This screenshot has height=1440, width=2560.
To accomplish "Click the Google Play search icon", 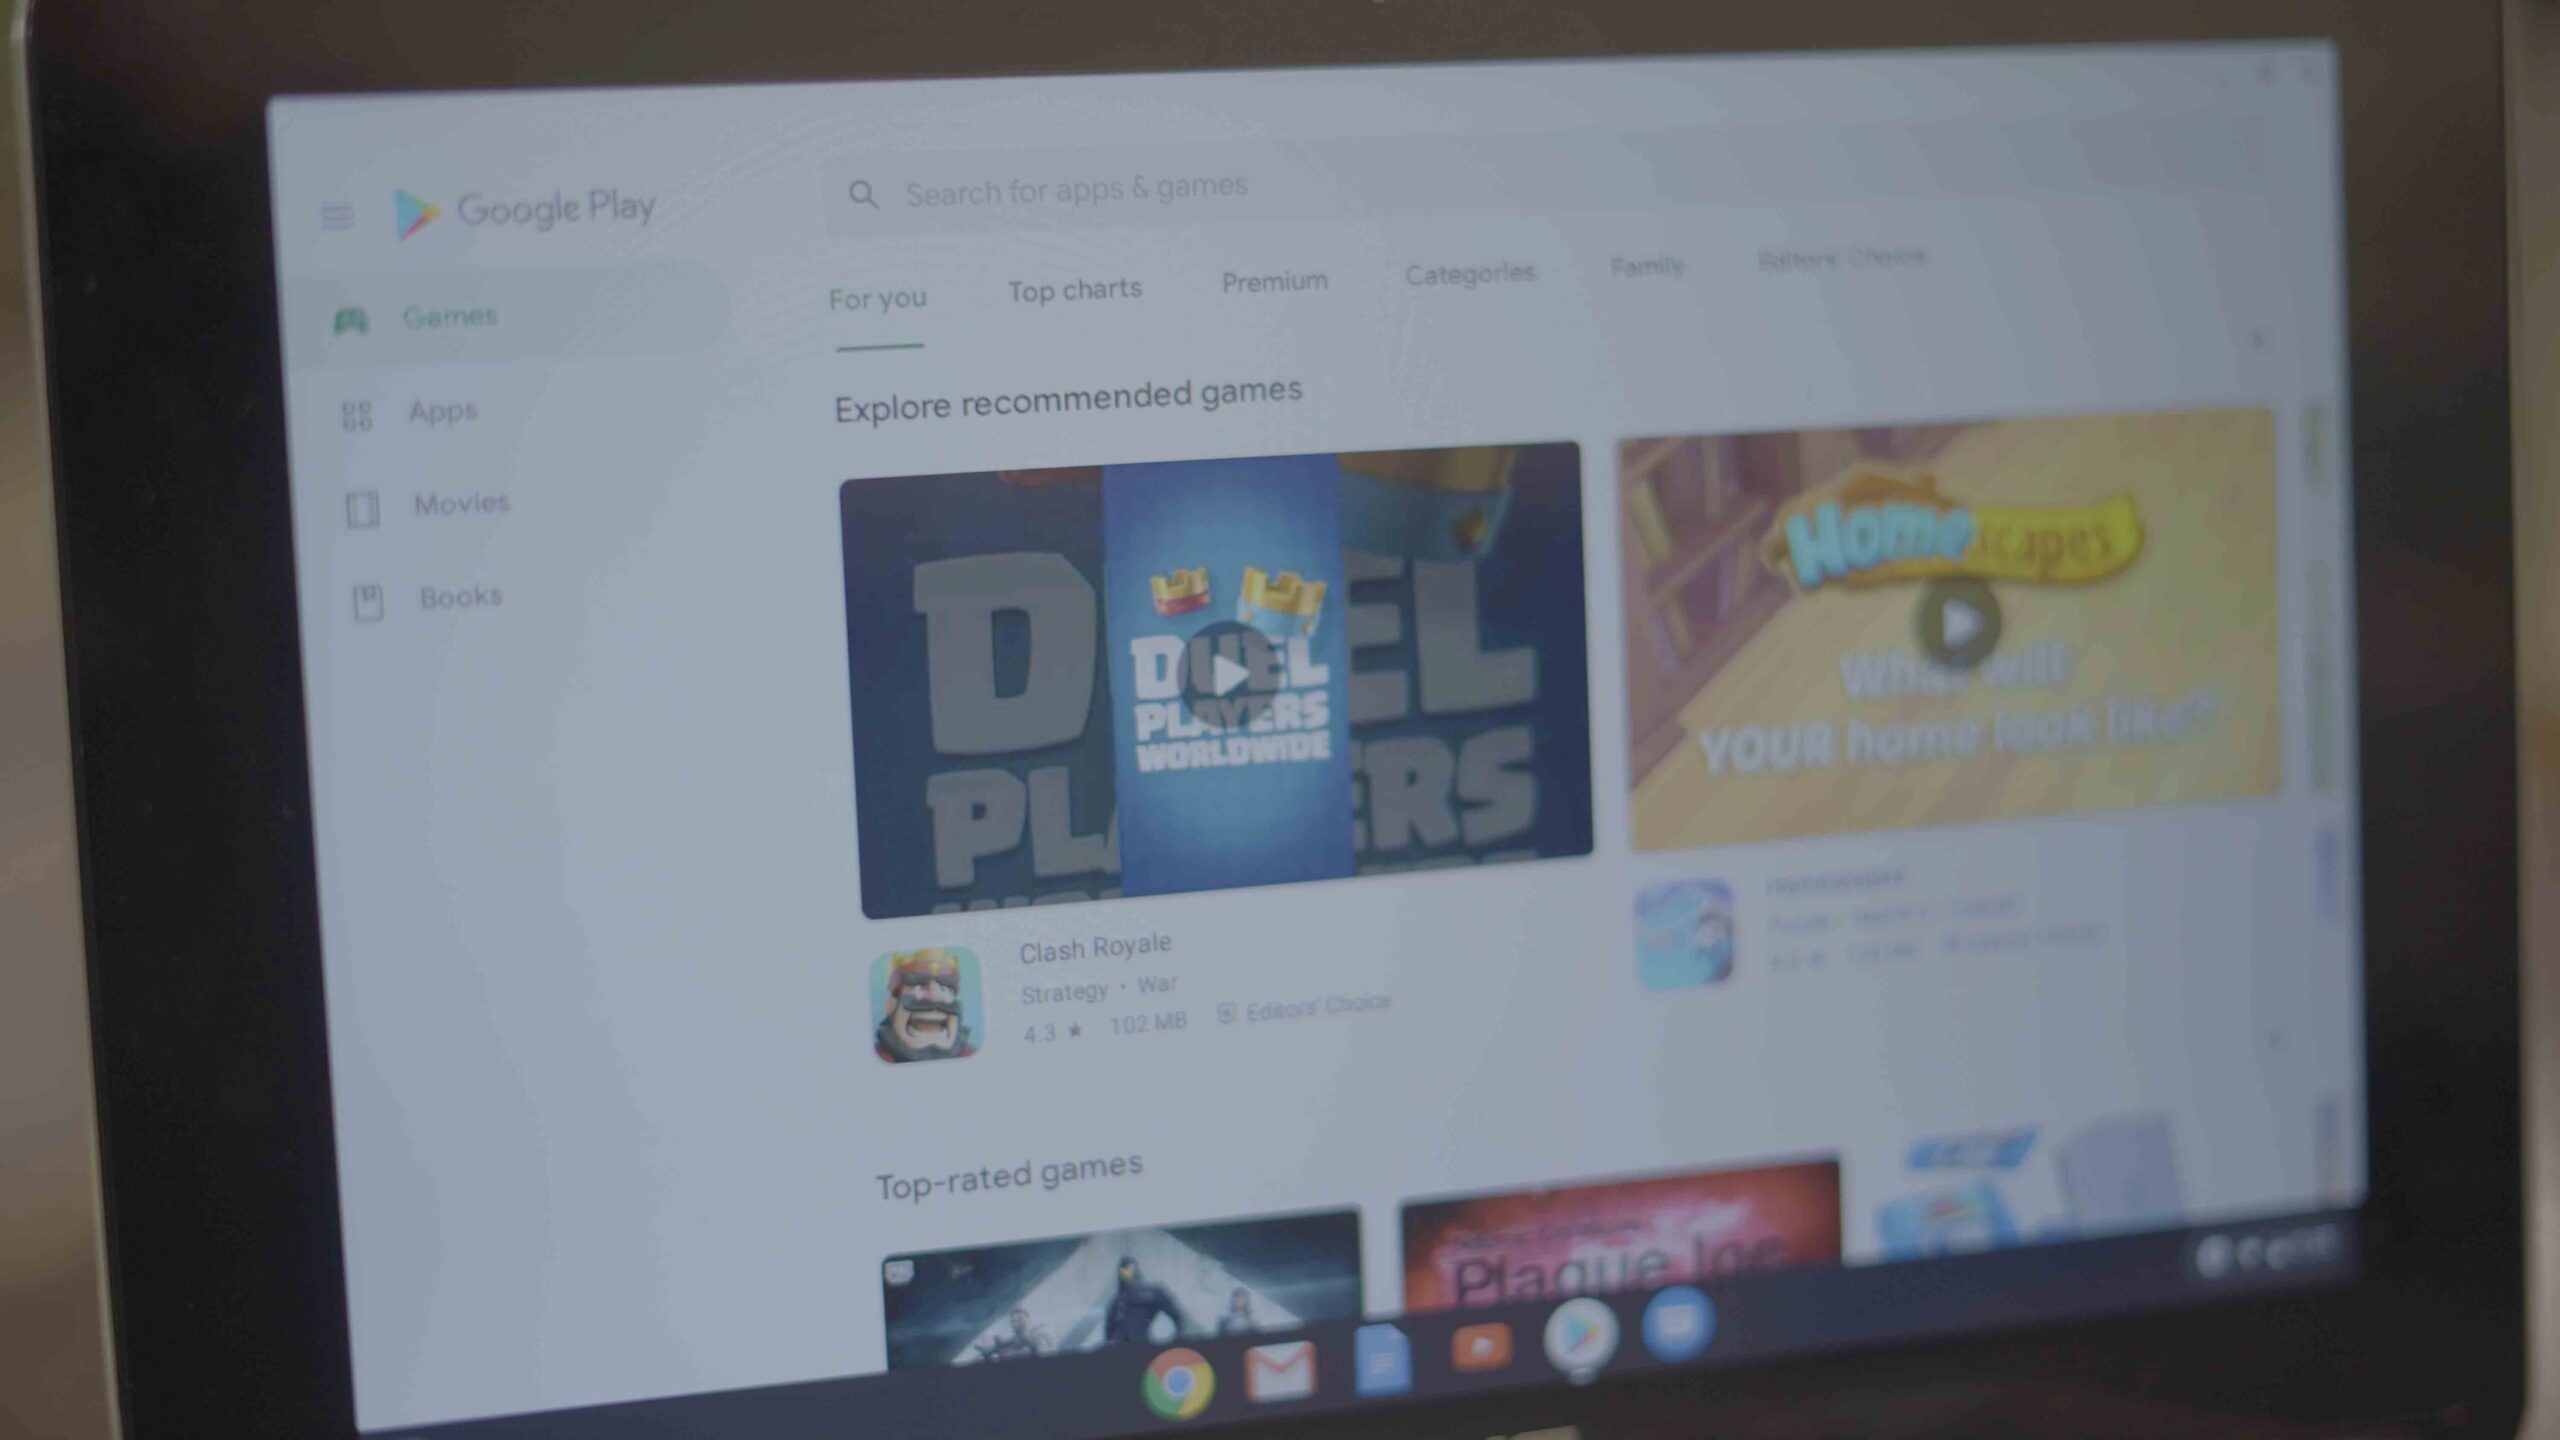I will [x=865, y=190].
